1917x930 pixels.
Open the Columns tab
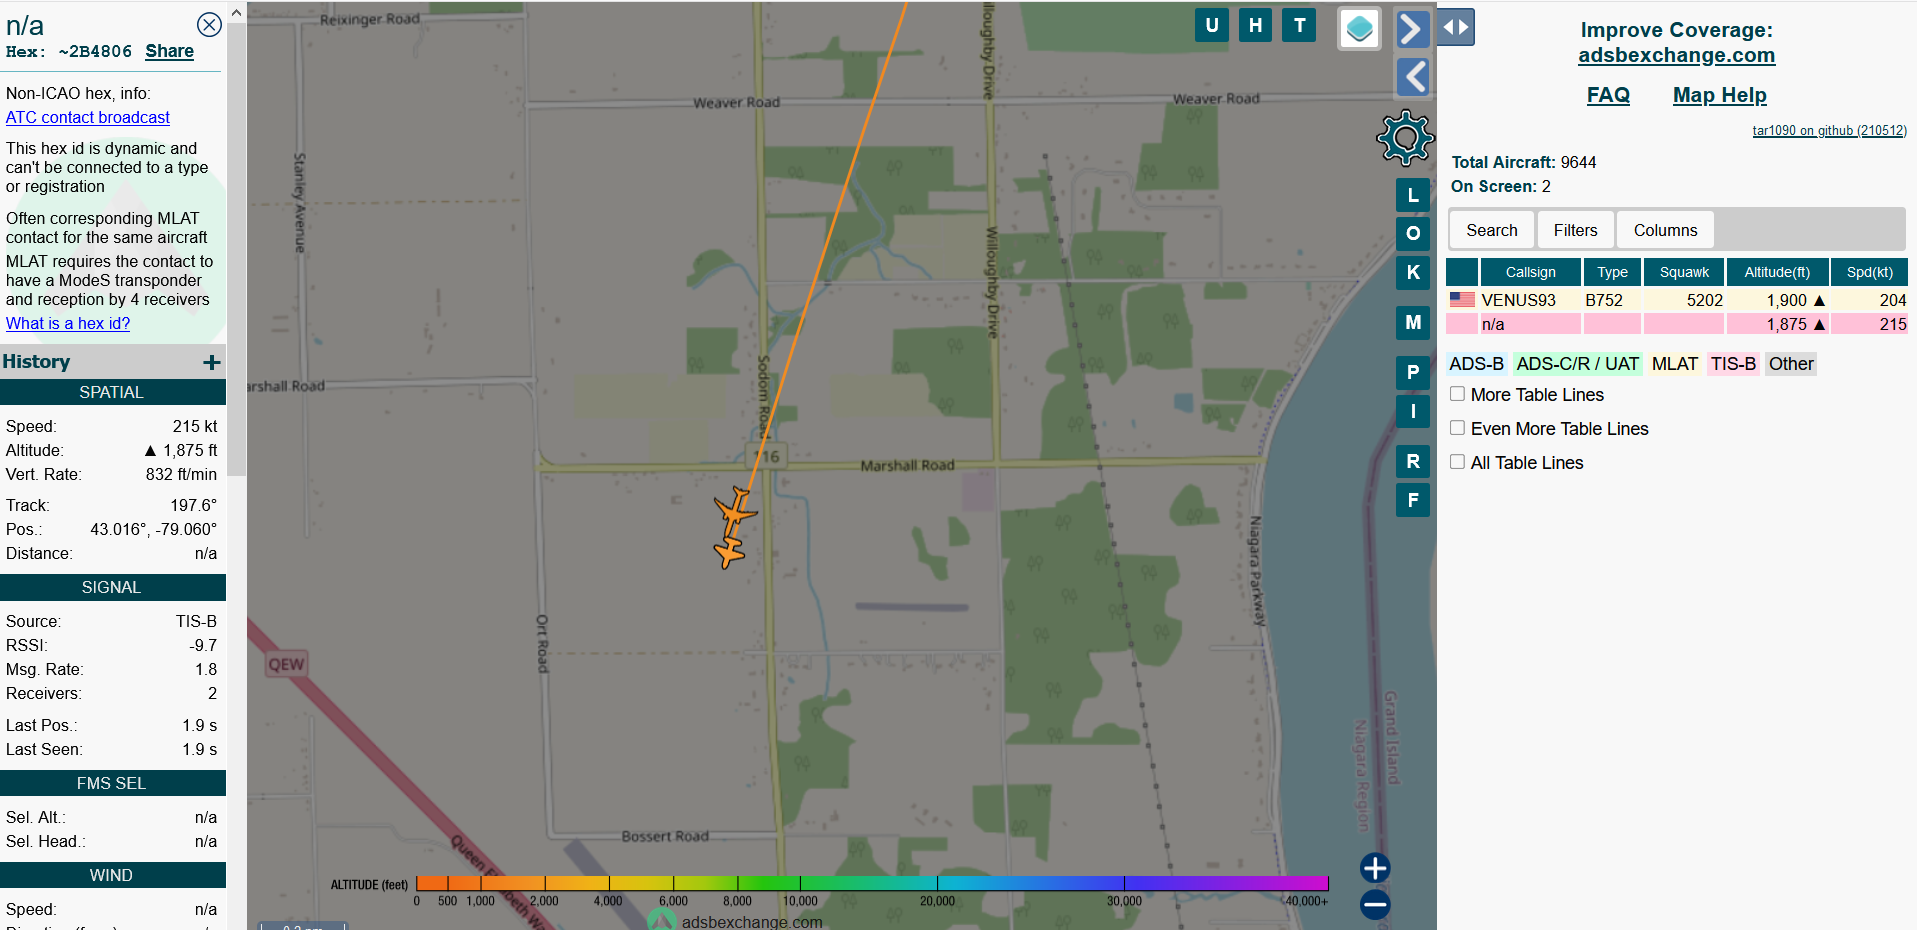pyautogui.click(x=1665, y=230)
